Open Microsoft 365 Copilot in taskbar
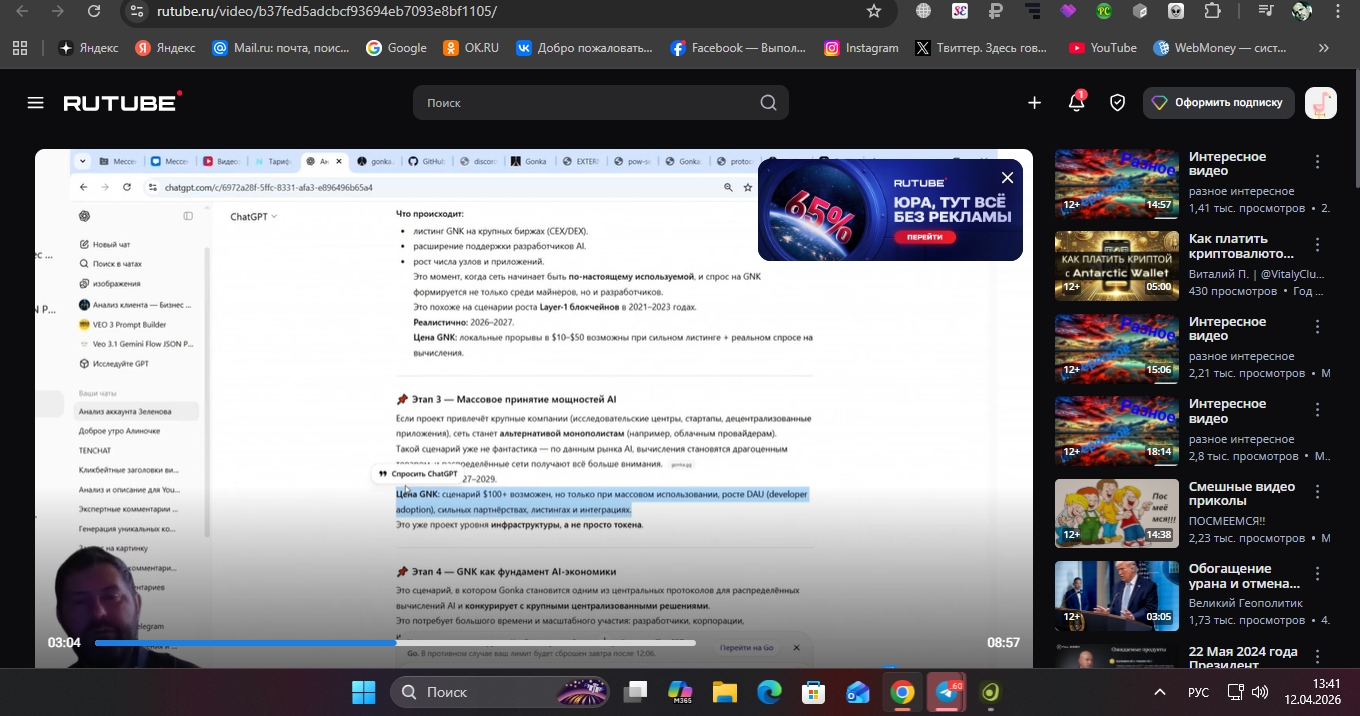This screenshot has height=716, width=1360. pos(680,692)
